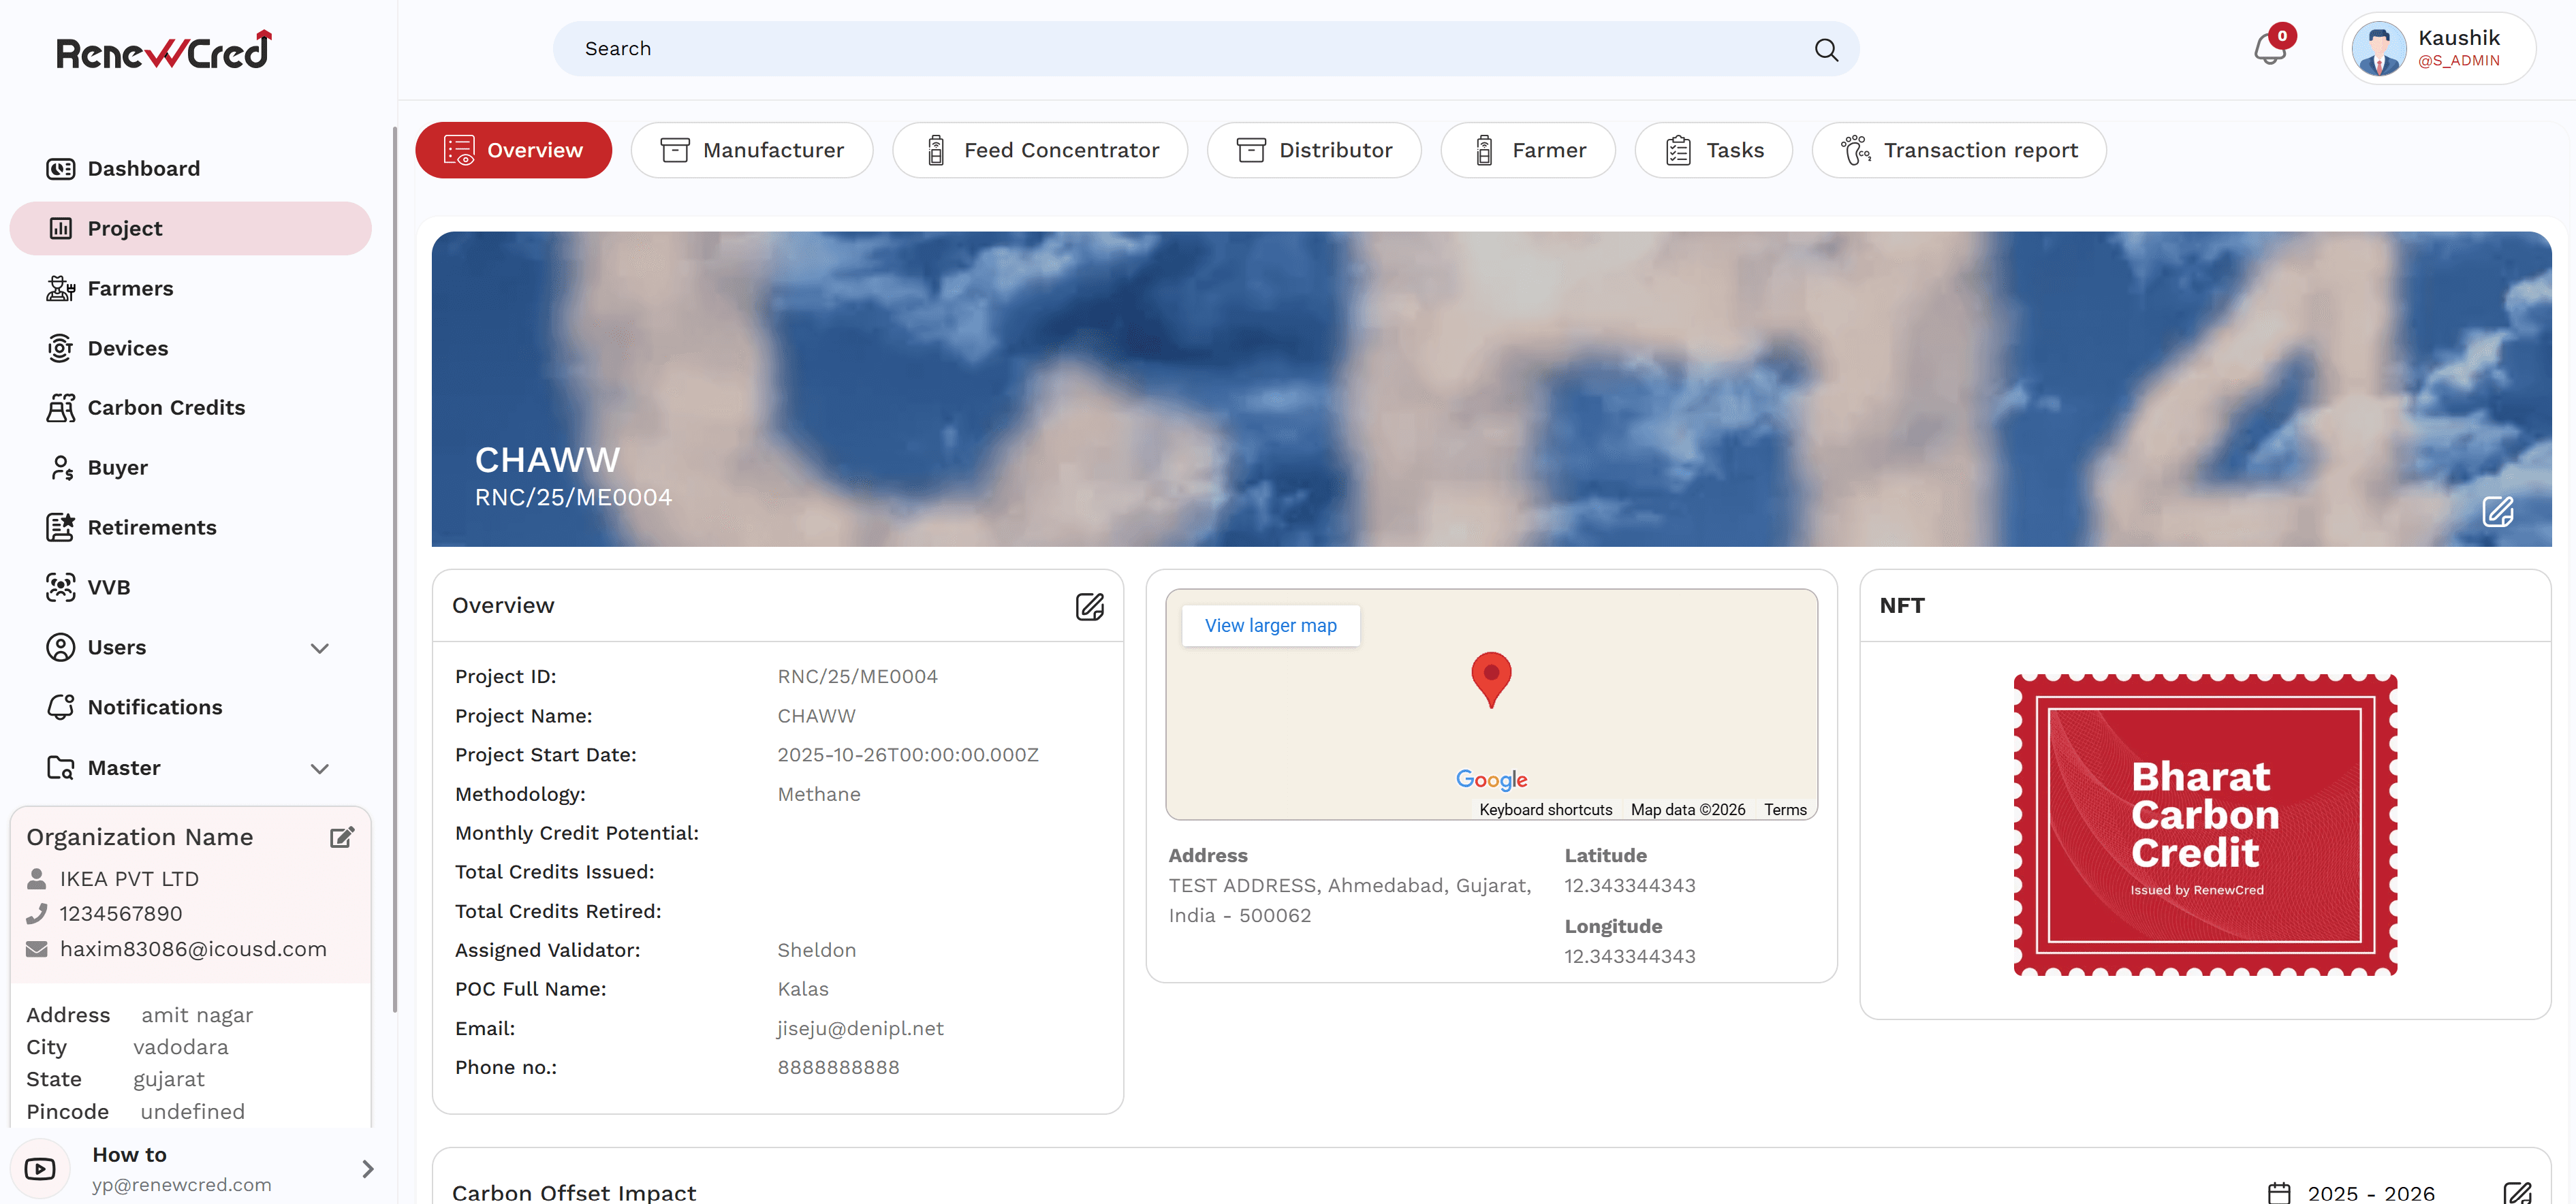Open Carbon Credits in the sidebar

166,408
